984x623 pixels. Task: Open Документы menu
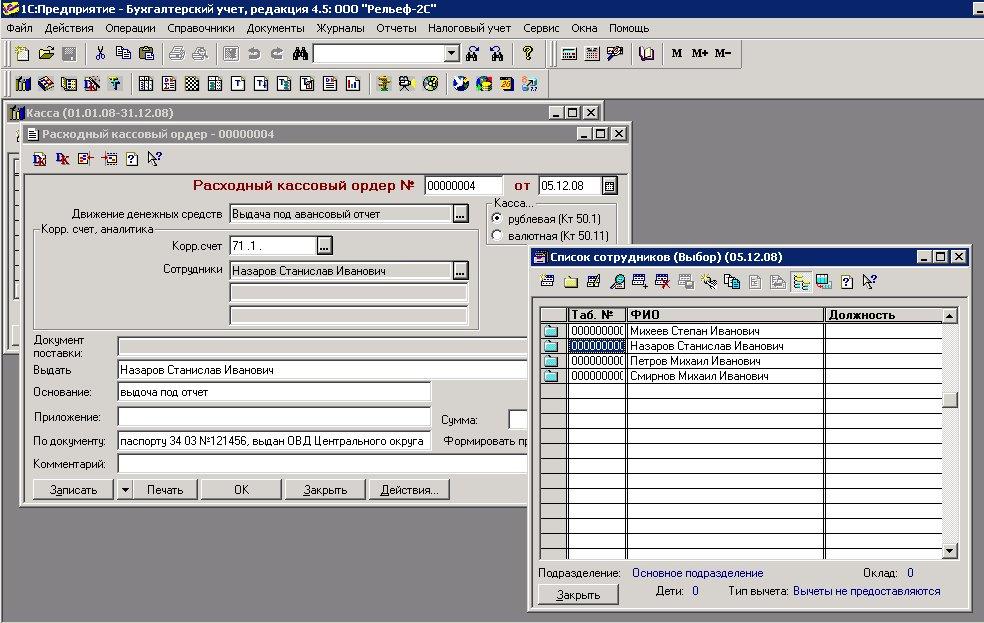[x=275, y=28]
